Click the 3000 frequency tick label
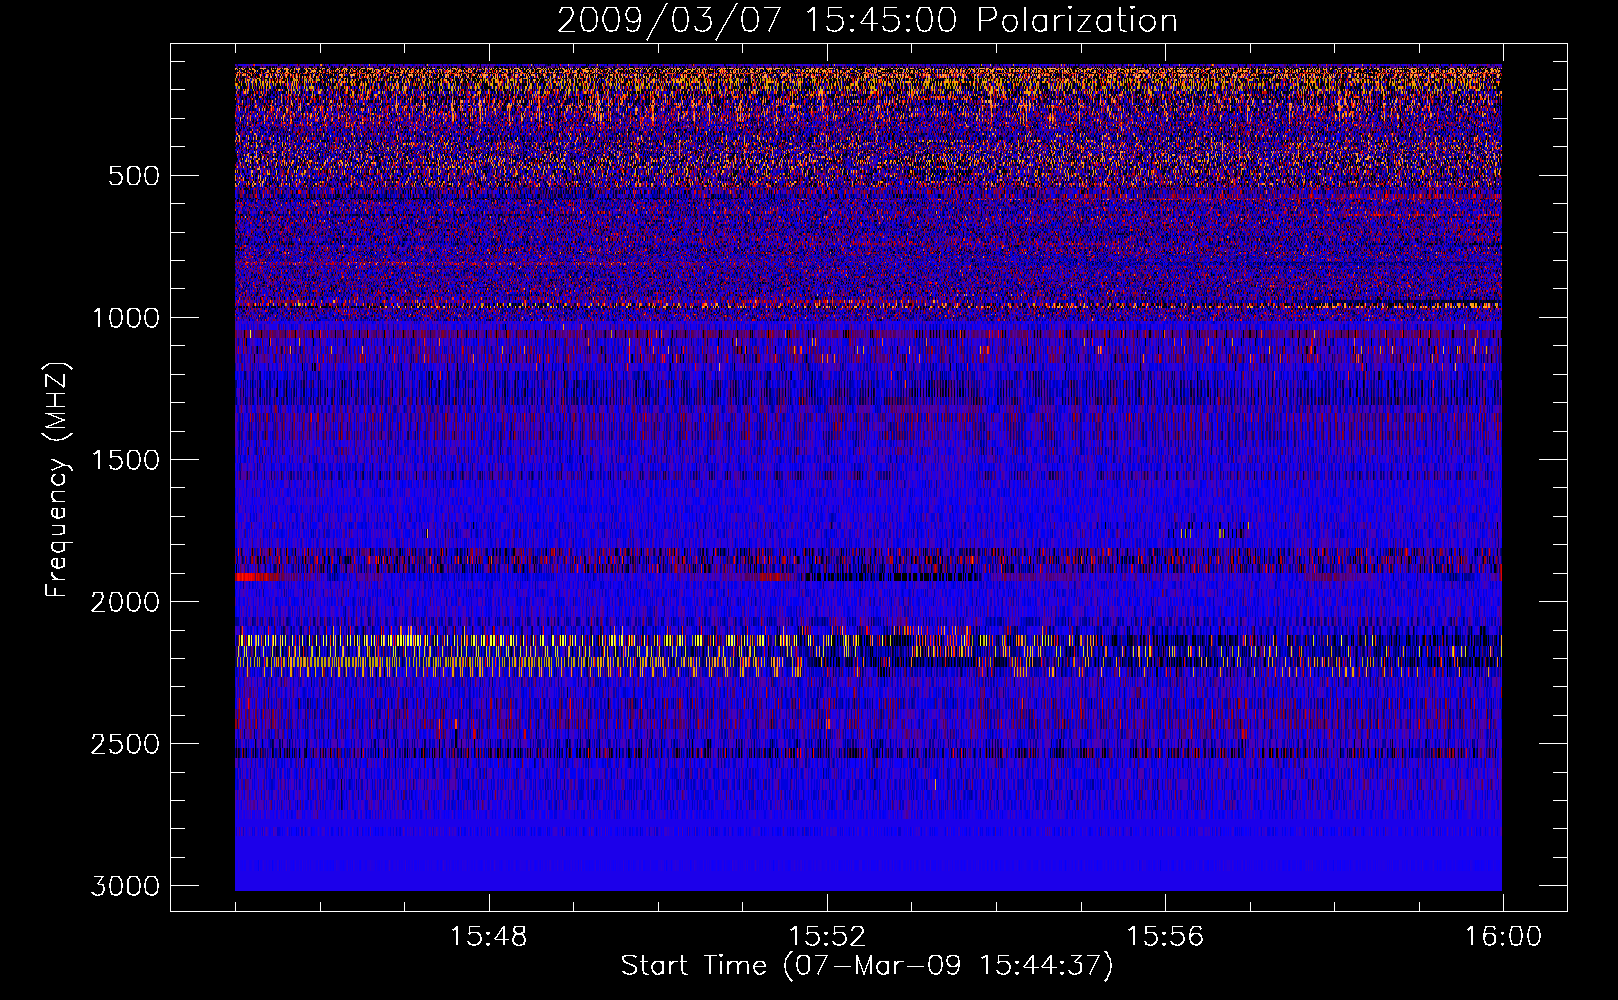This screenshot has height=1000, width=1618. click(x=125, y=886)
